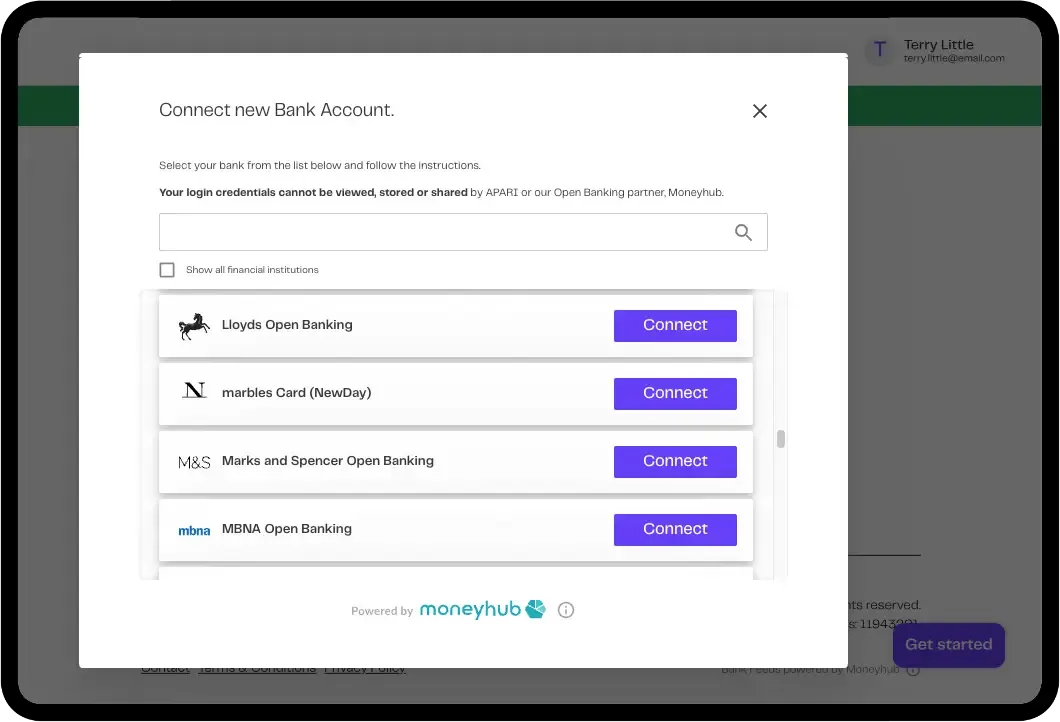Click the marbles Card NewDay logo
The image size is (1060, 722).
tap(194, 391)
